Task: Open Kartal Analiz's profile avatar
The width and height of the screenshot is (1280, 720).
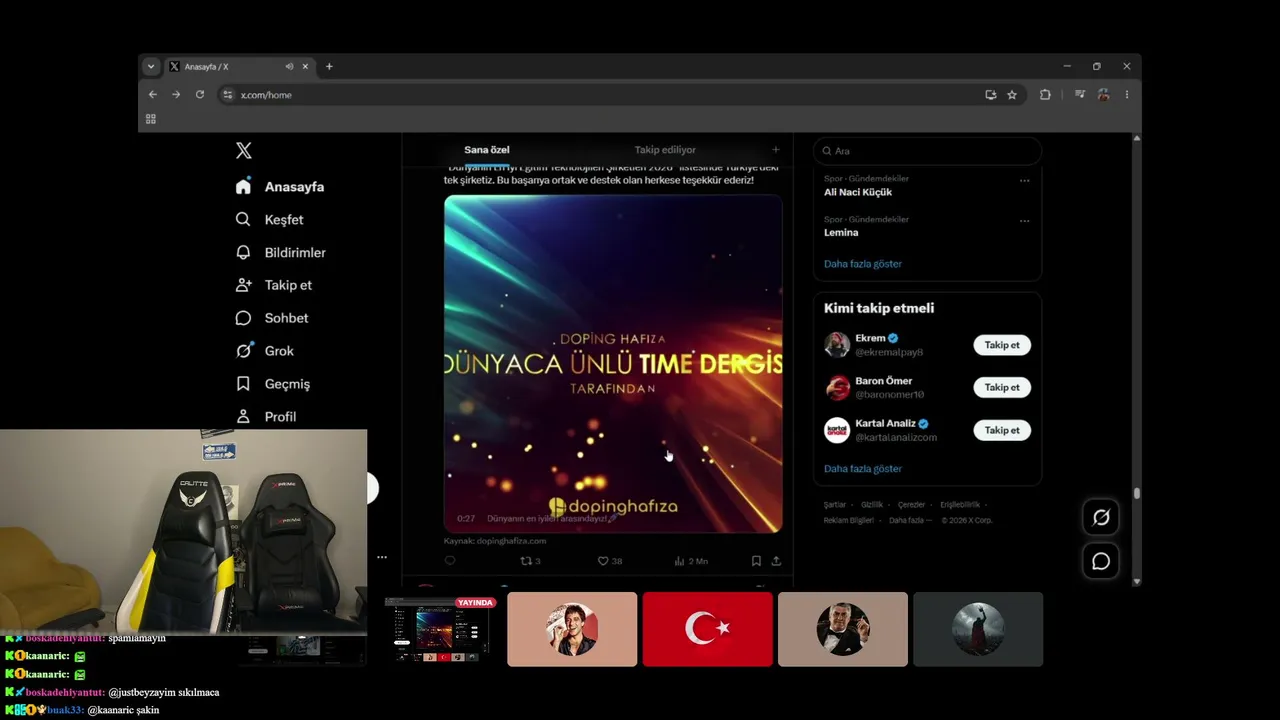Action: (x=837, y=430)
